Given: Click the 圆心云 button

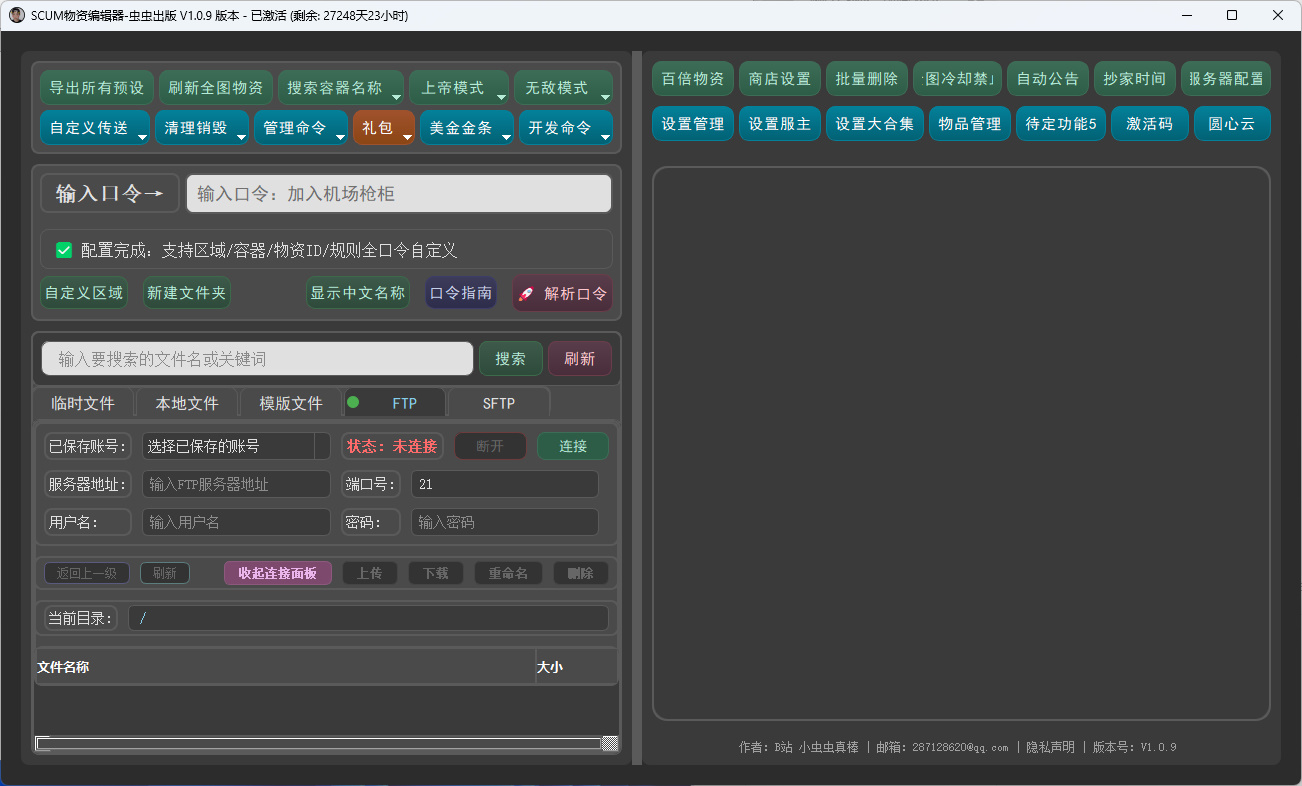Looking at the screenshot, I should pos(1232,124).
